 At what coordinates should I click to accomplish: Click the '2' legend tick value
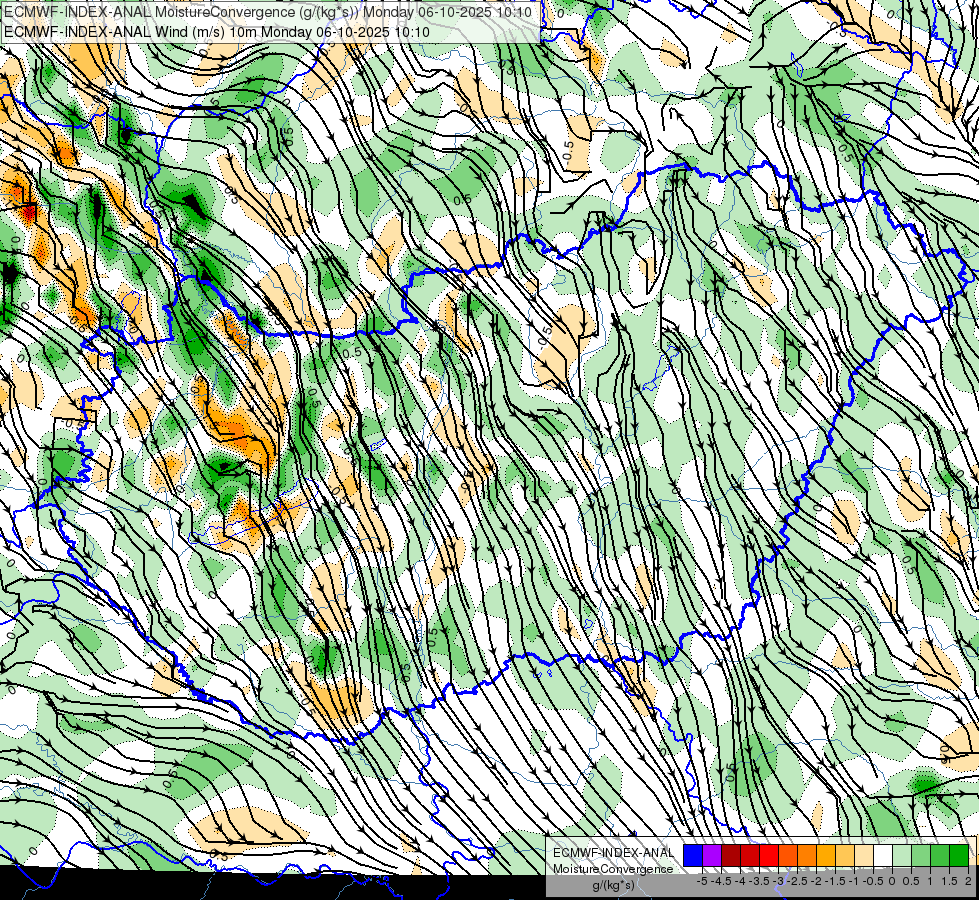coord(968,881)
